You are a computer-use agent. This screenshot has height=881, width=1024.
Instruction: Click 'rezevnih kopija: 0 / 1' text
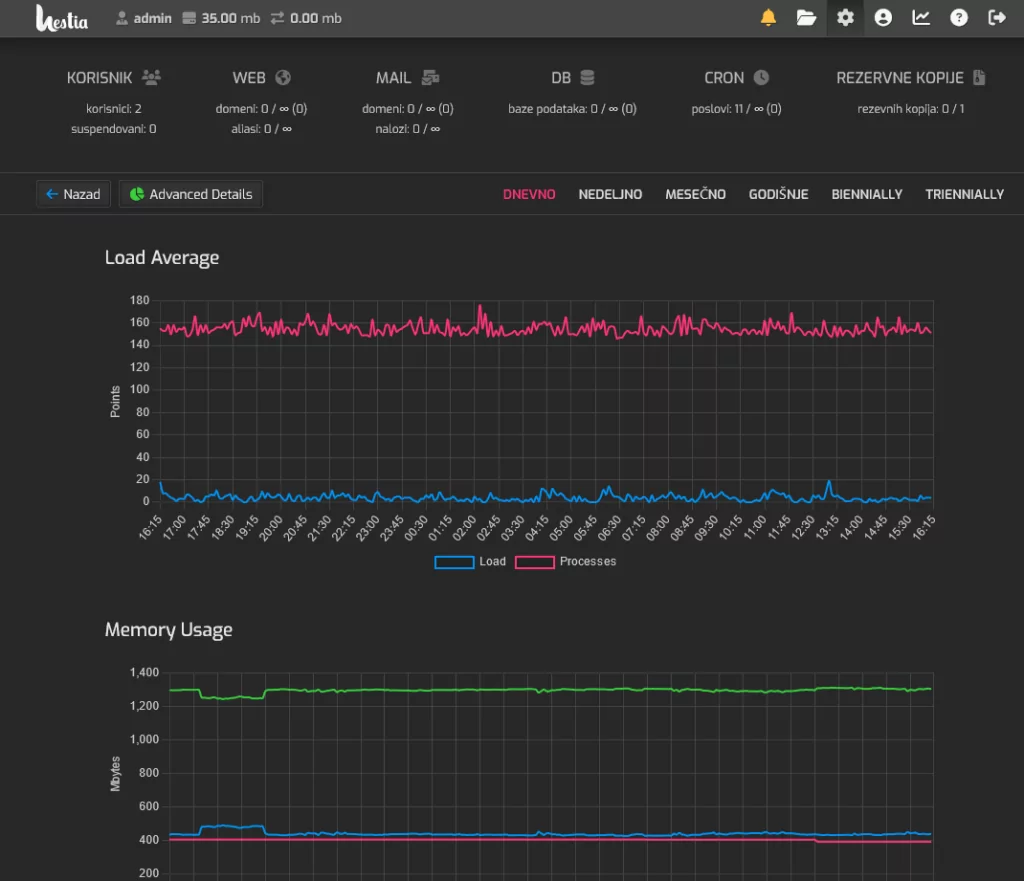point(910,108)
